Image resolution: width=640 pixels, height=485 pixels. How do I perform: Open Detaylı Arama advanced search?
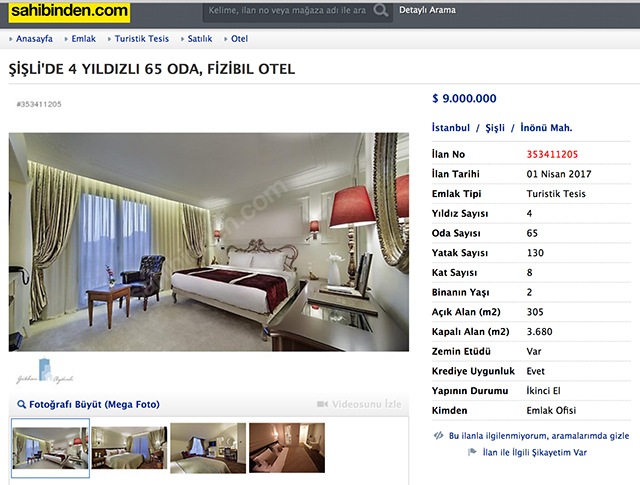click(427, 10)
